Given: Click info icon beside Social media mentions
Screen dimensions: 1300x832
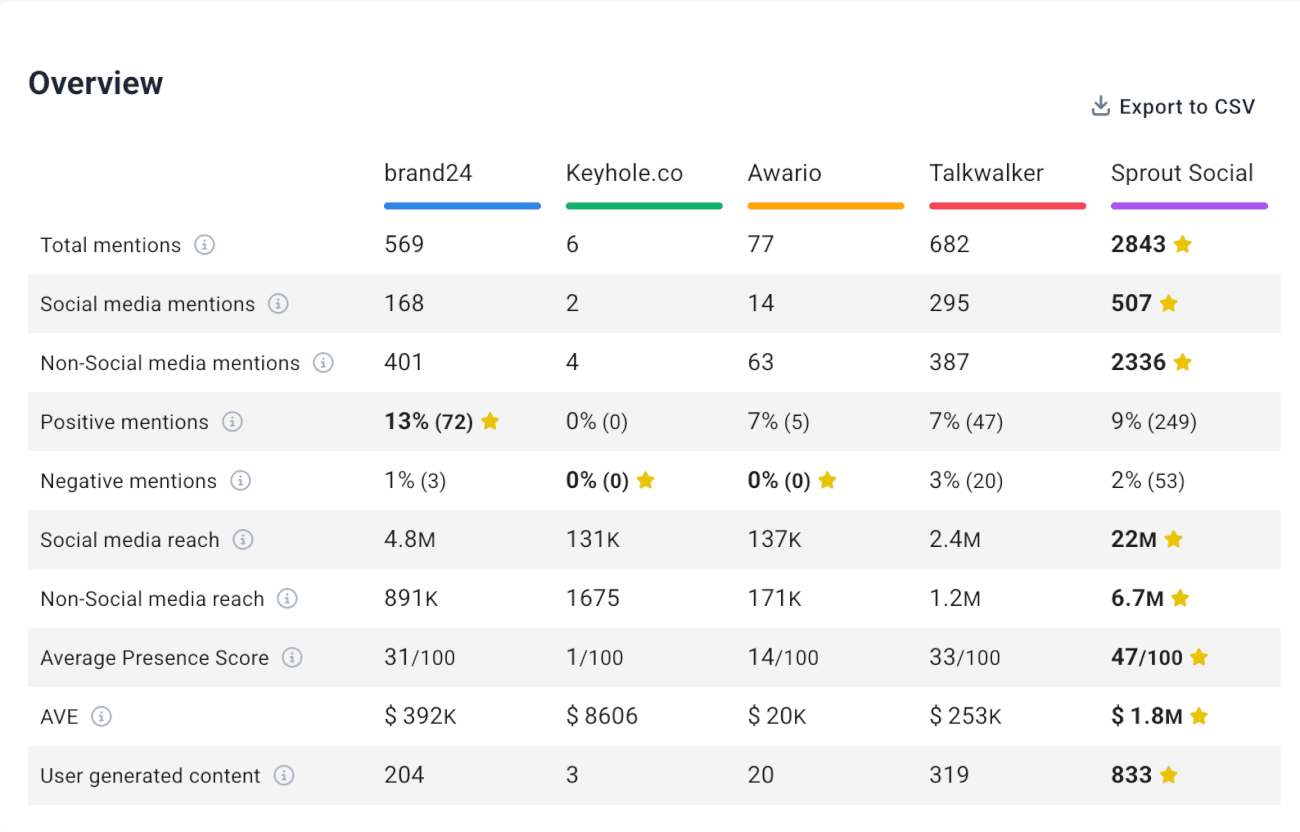Looking at the screenshot, I should 278,304.
